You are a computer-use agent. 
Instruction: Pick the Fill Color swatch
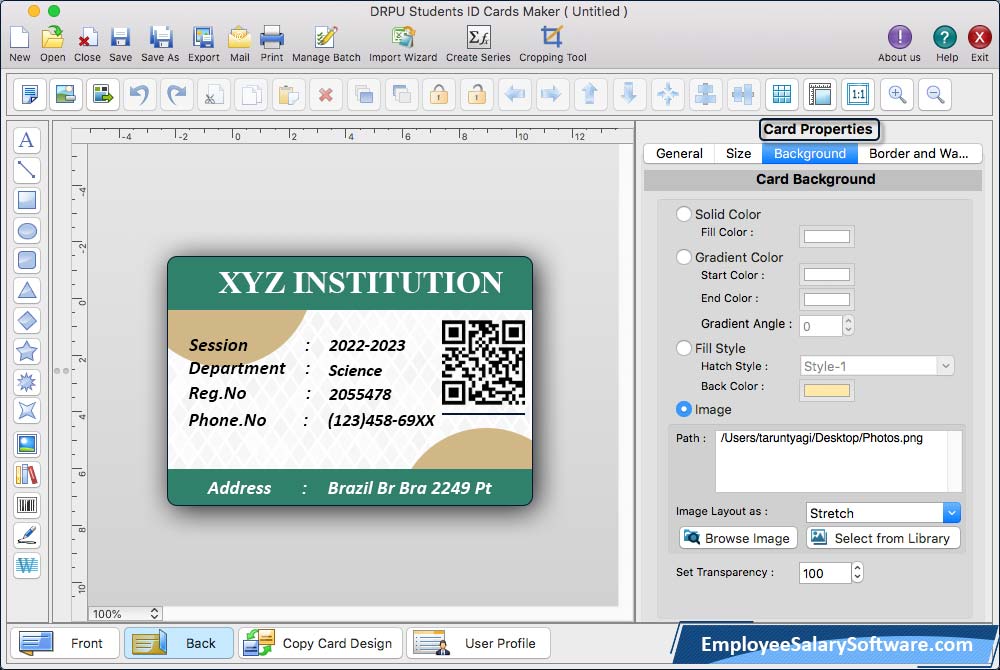pos(827,237)
